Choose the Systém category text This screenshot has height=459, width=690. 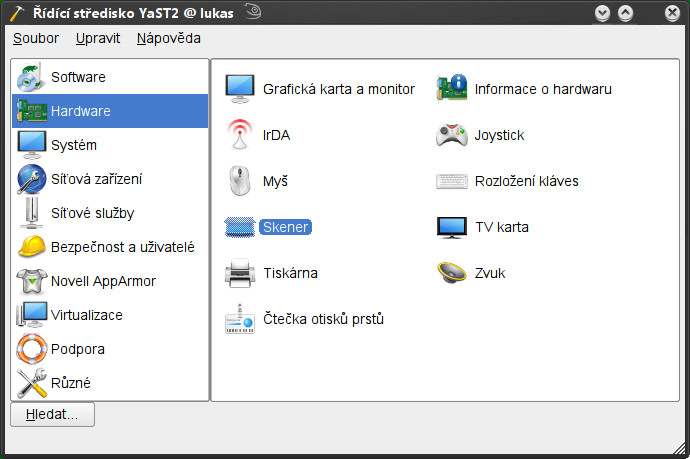click(74, 145)
